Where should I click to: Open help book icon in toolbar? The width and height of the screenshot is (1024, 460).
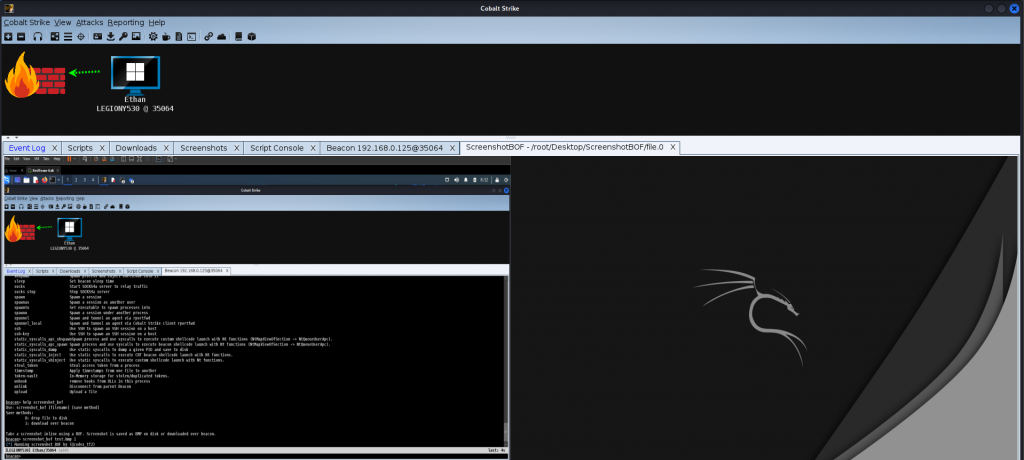point(238,37)
